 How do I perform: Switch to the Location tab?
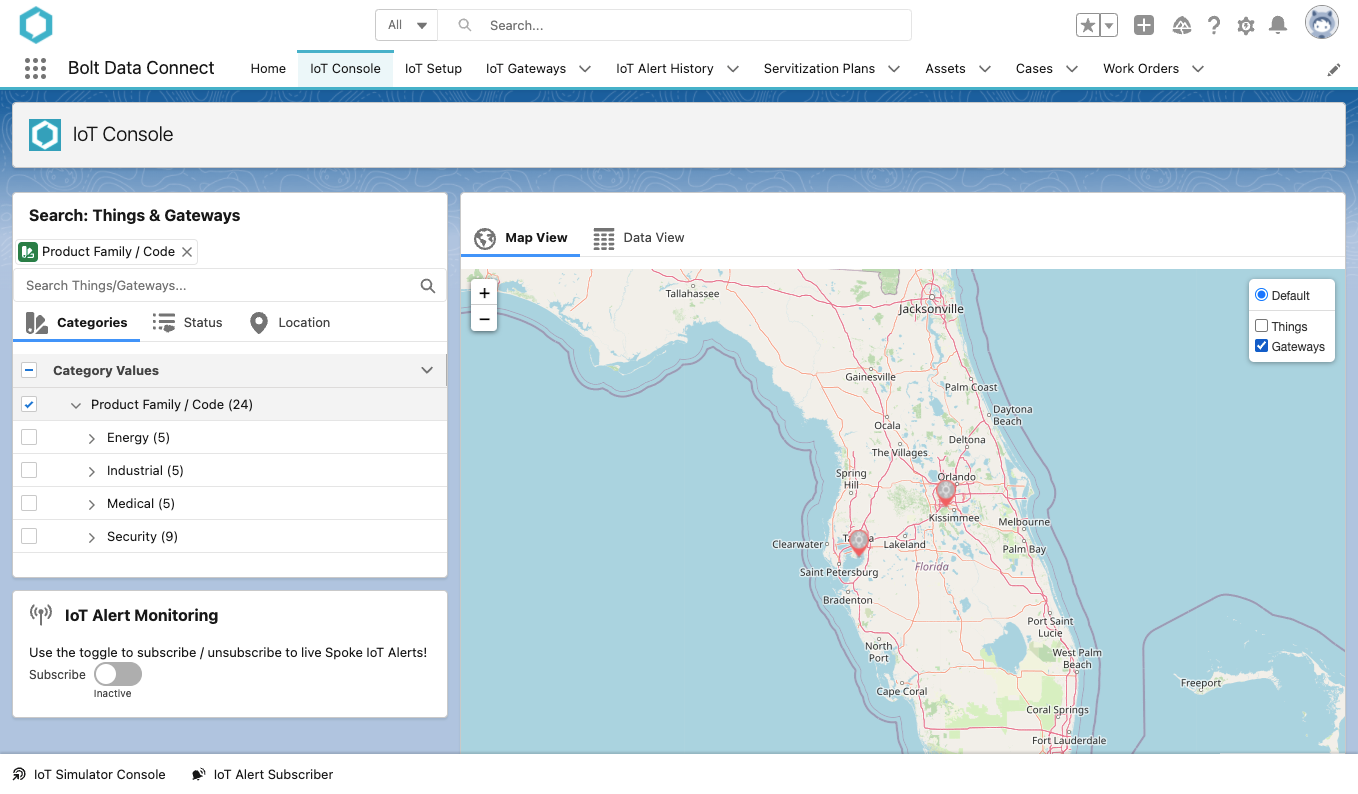pyautogui.click(x=289, y=323)
